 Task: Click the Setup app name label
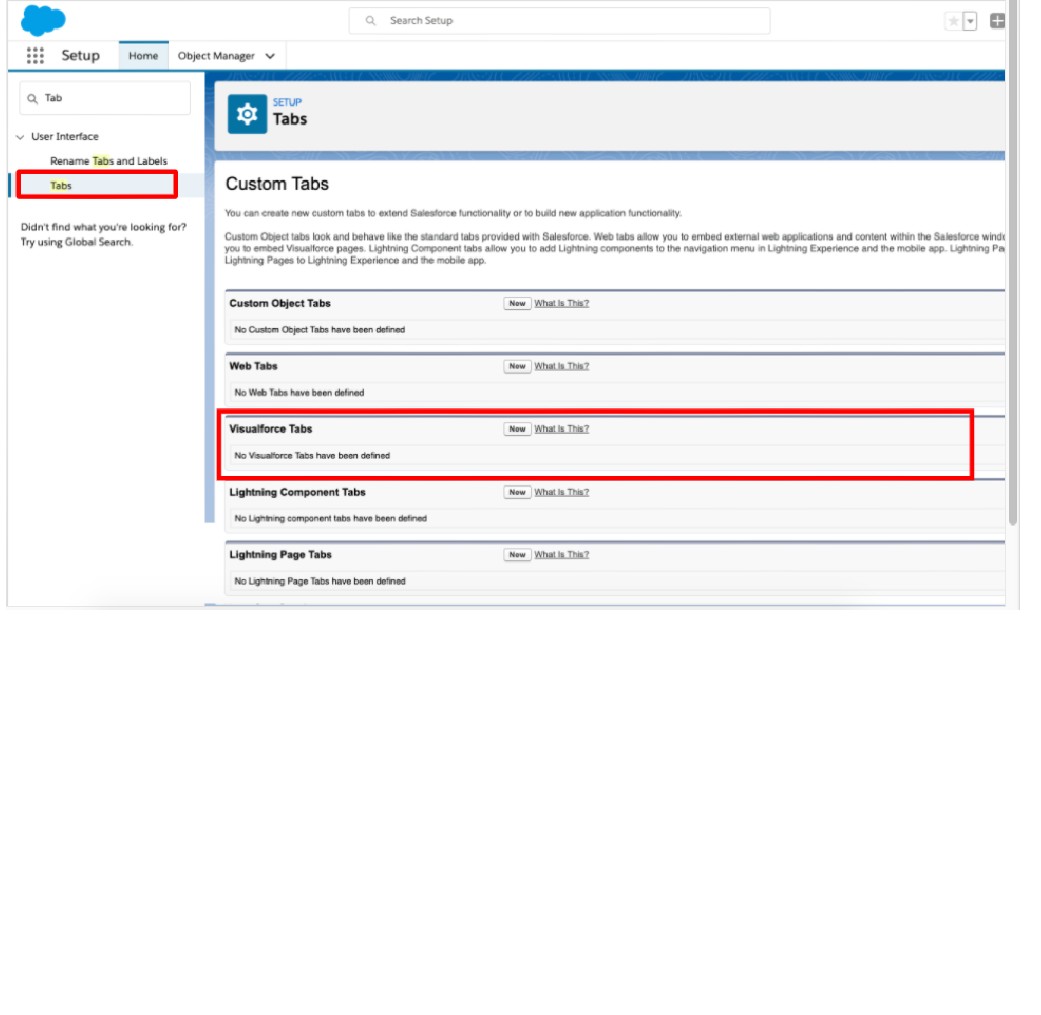pyautogui.click(x=80, y=56)
